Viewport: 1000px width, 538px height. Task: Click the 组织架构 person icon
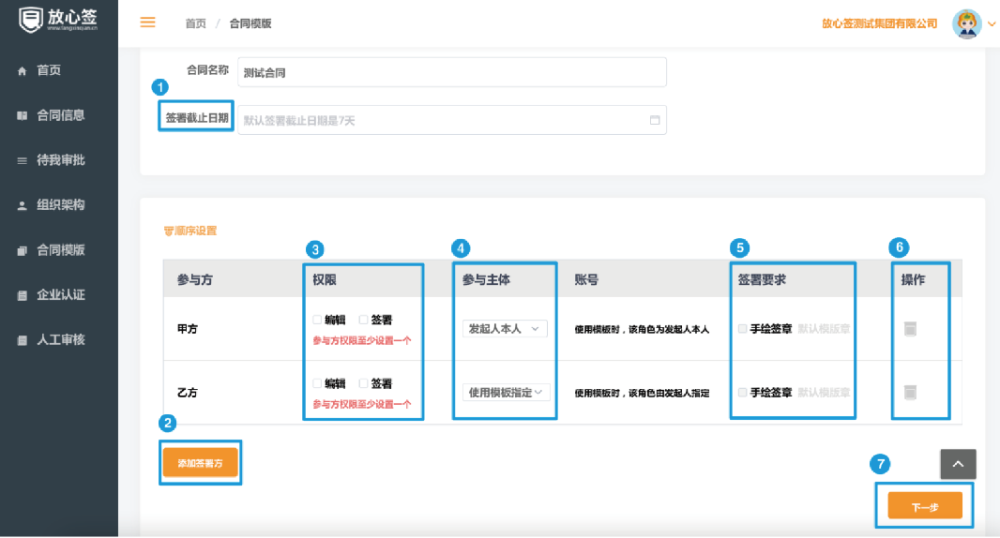pos(22,205)
